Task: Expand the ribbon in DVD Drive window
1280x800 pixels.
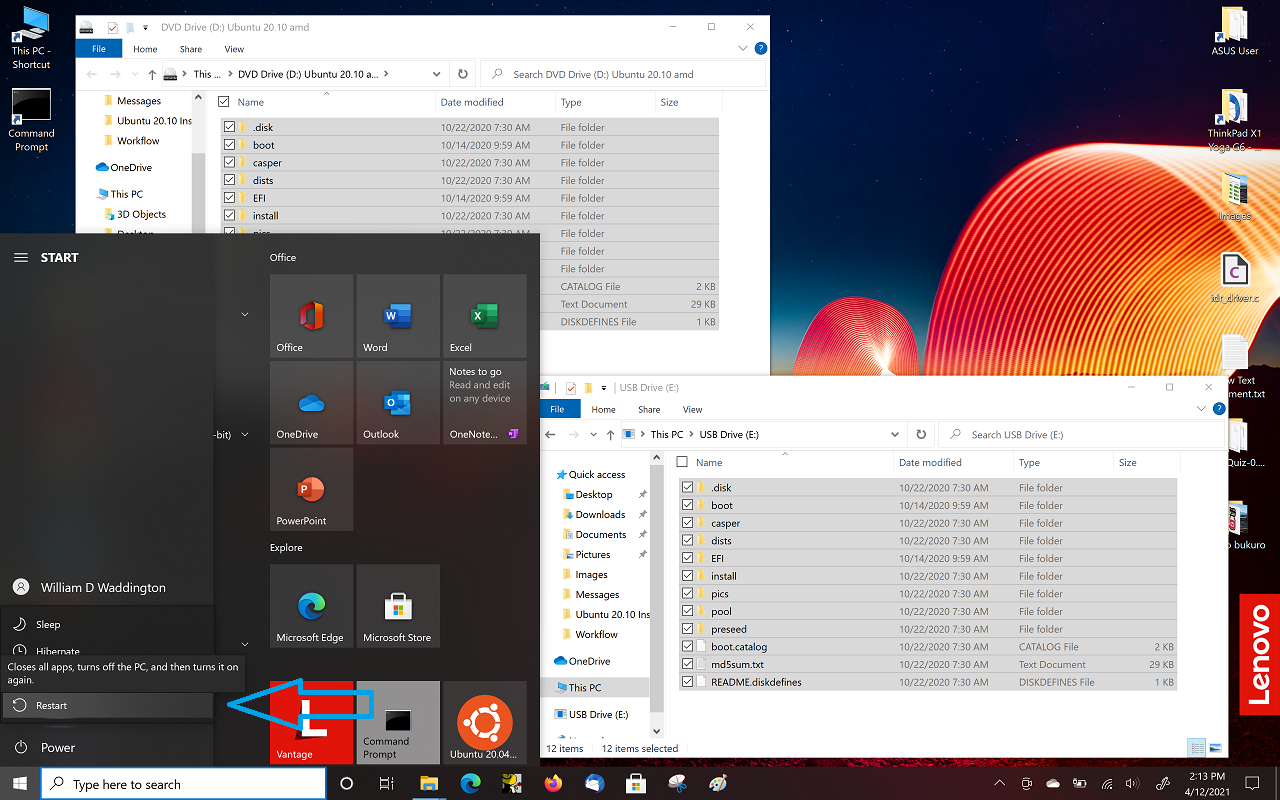Action: coord(744,48)
